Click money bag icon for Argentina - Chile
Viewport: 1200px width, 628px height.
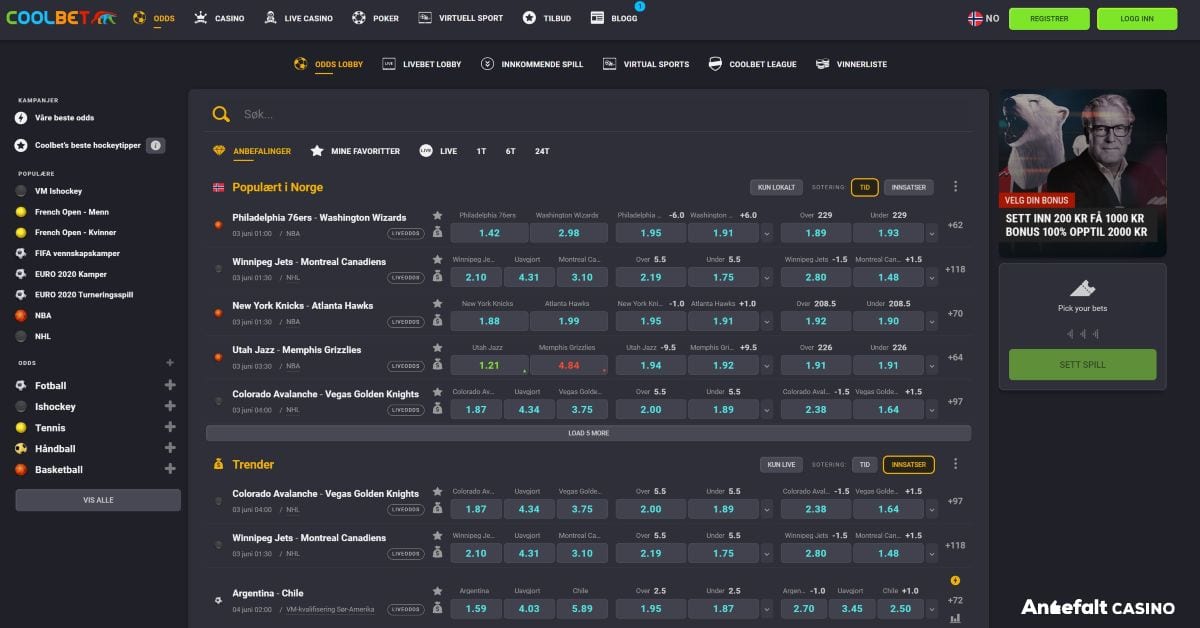437,608
